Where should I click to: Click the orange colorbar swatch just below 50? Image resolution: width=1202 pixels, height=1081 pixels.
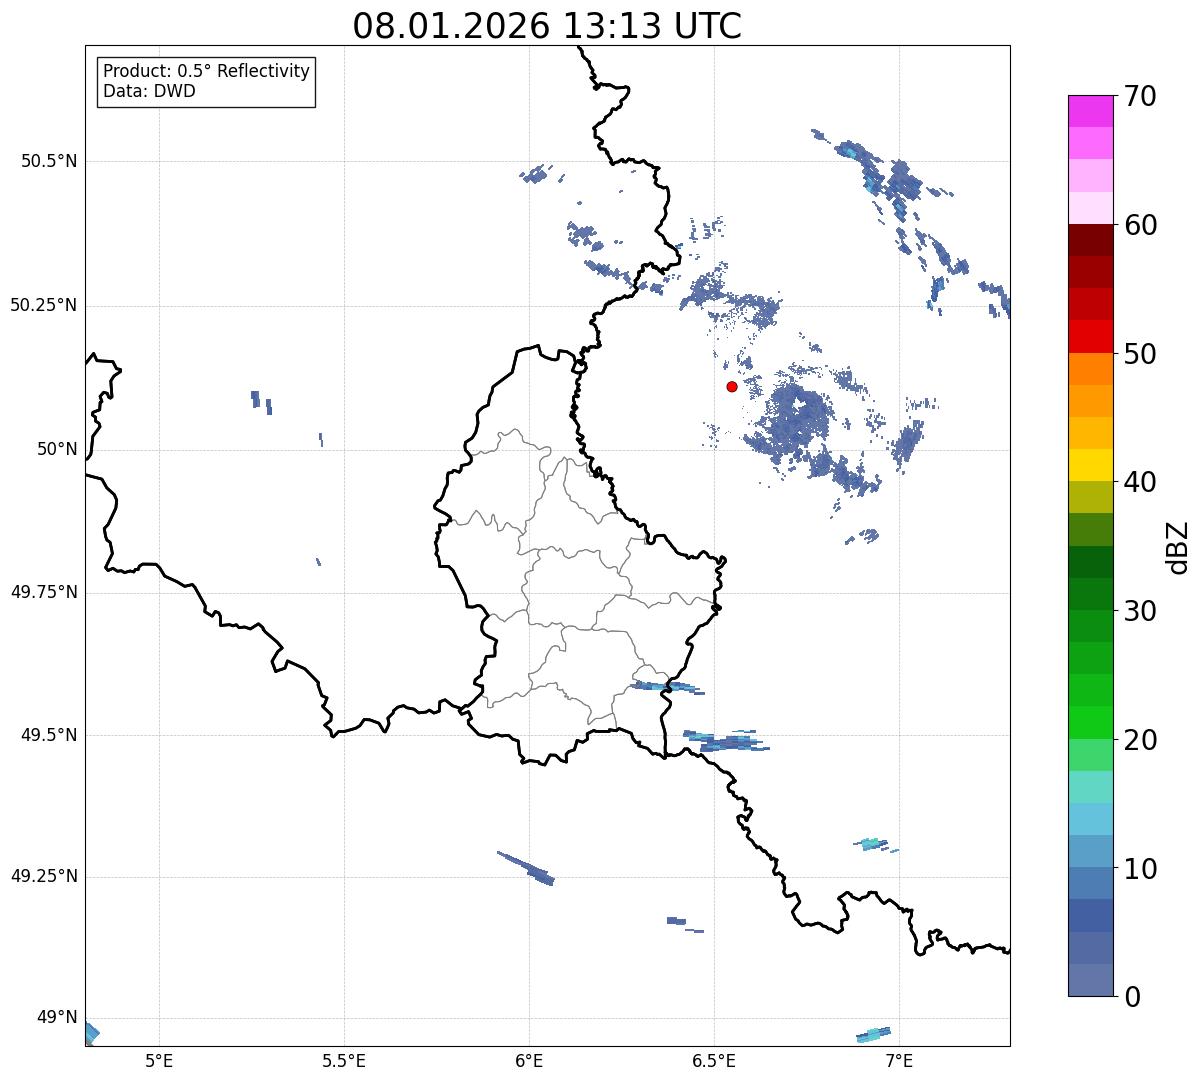pos(1090,369)
